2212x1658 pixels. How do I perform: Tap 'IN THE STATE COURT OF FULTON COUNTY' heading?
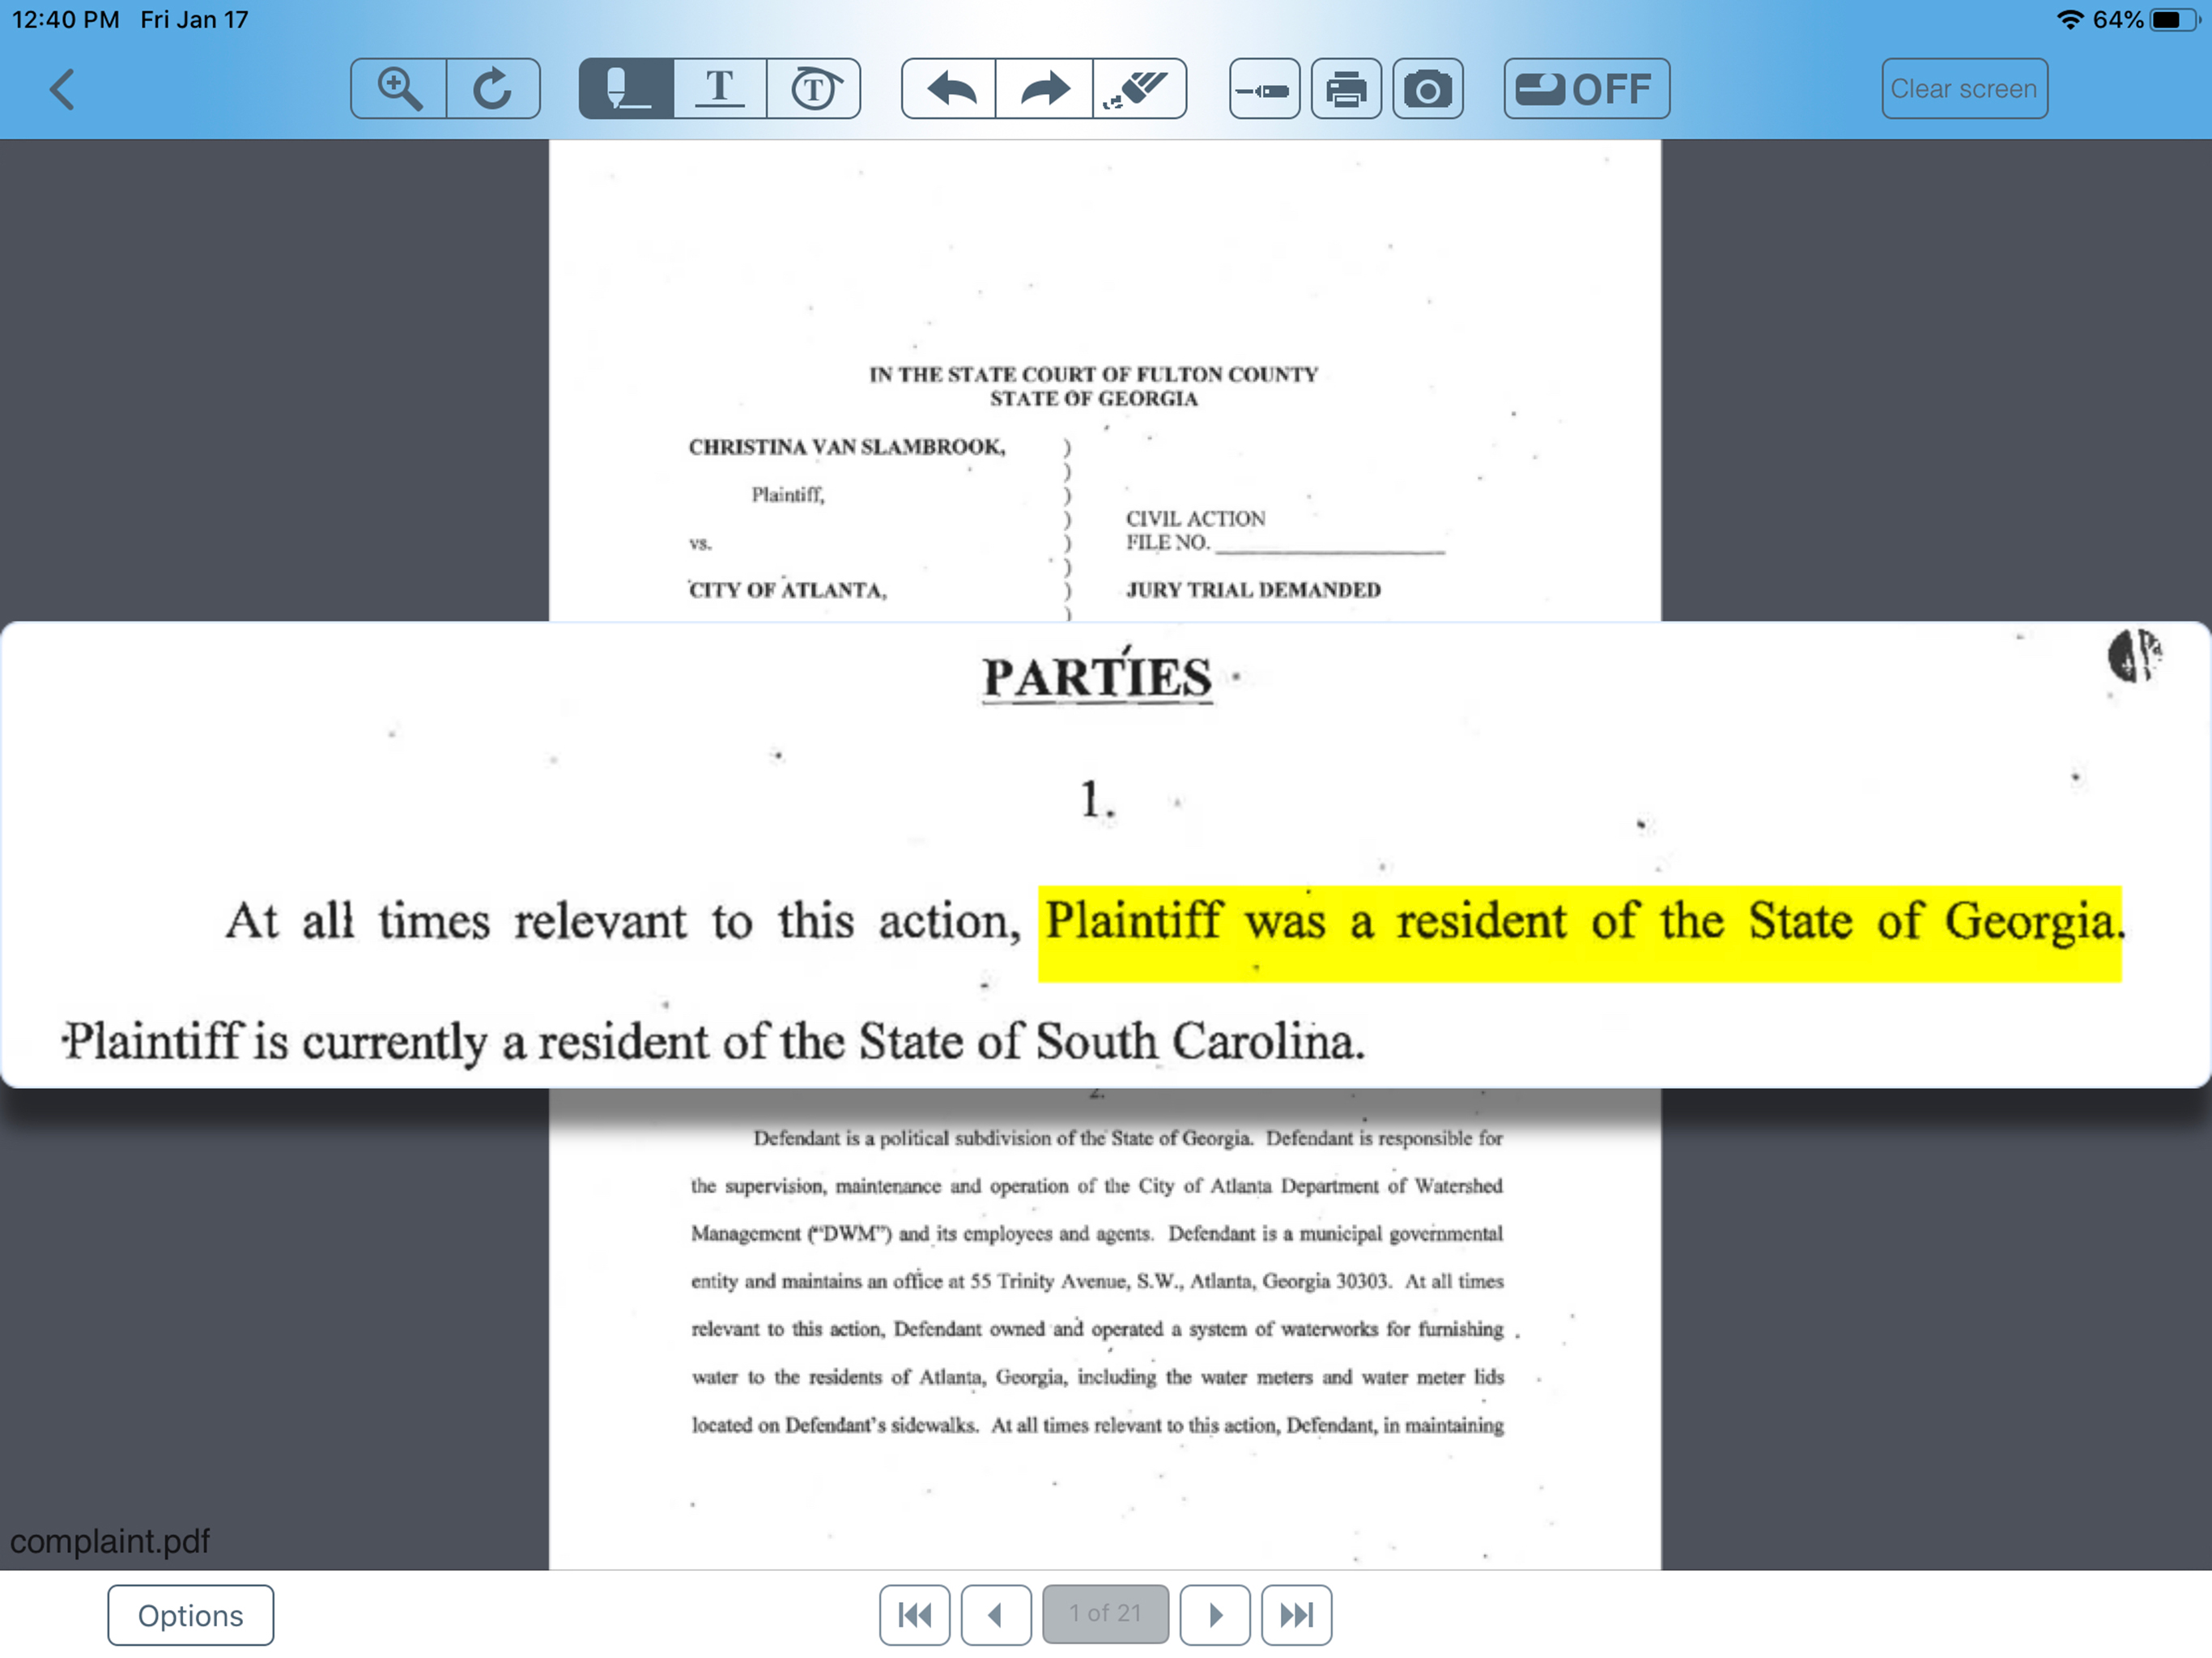click(x=1093, y=374)
